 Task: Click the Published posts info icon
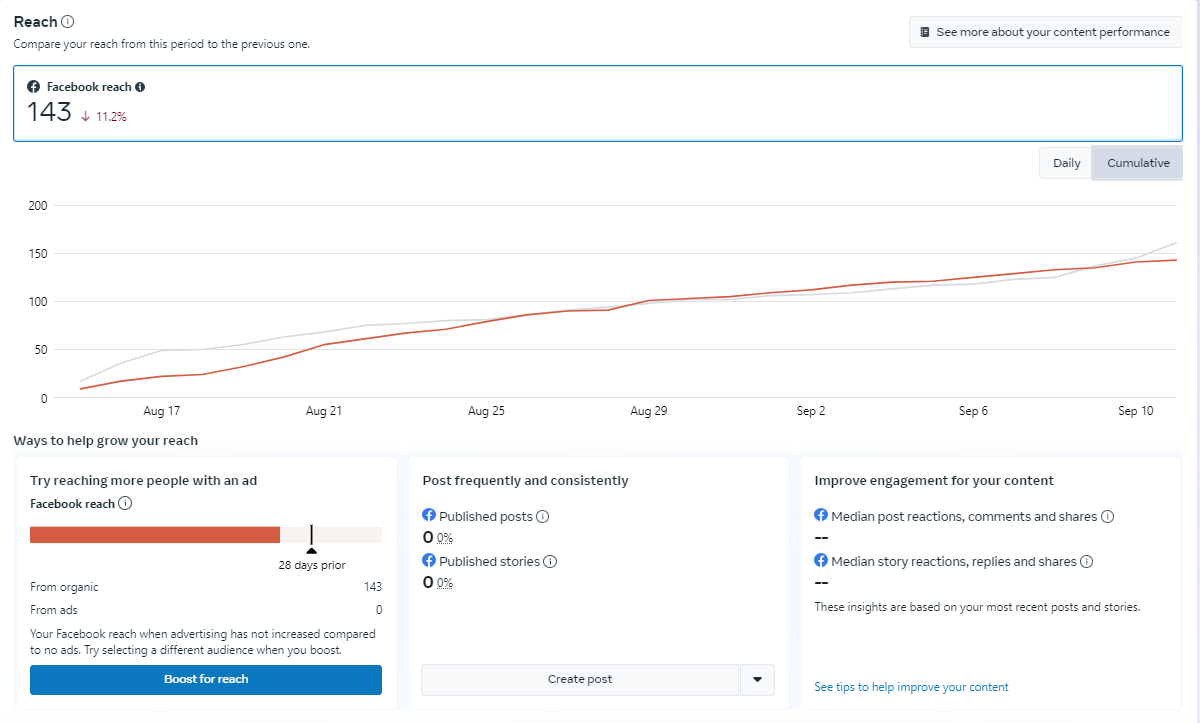point(543,517)
